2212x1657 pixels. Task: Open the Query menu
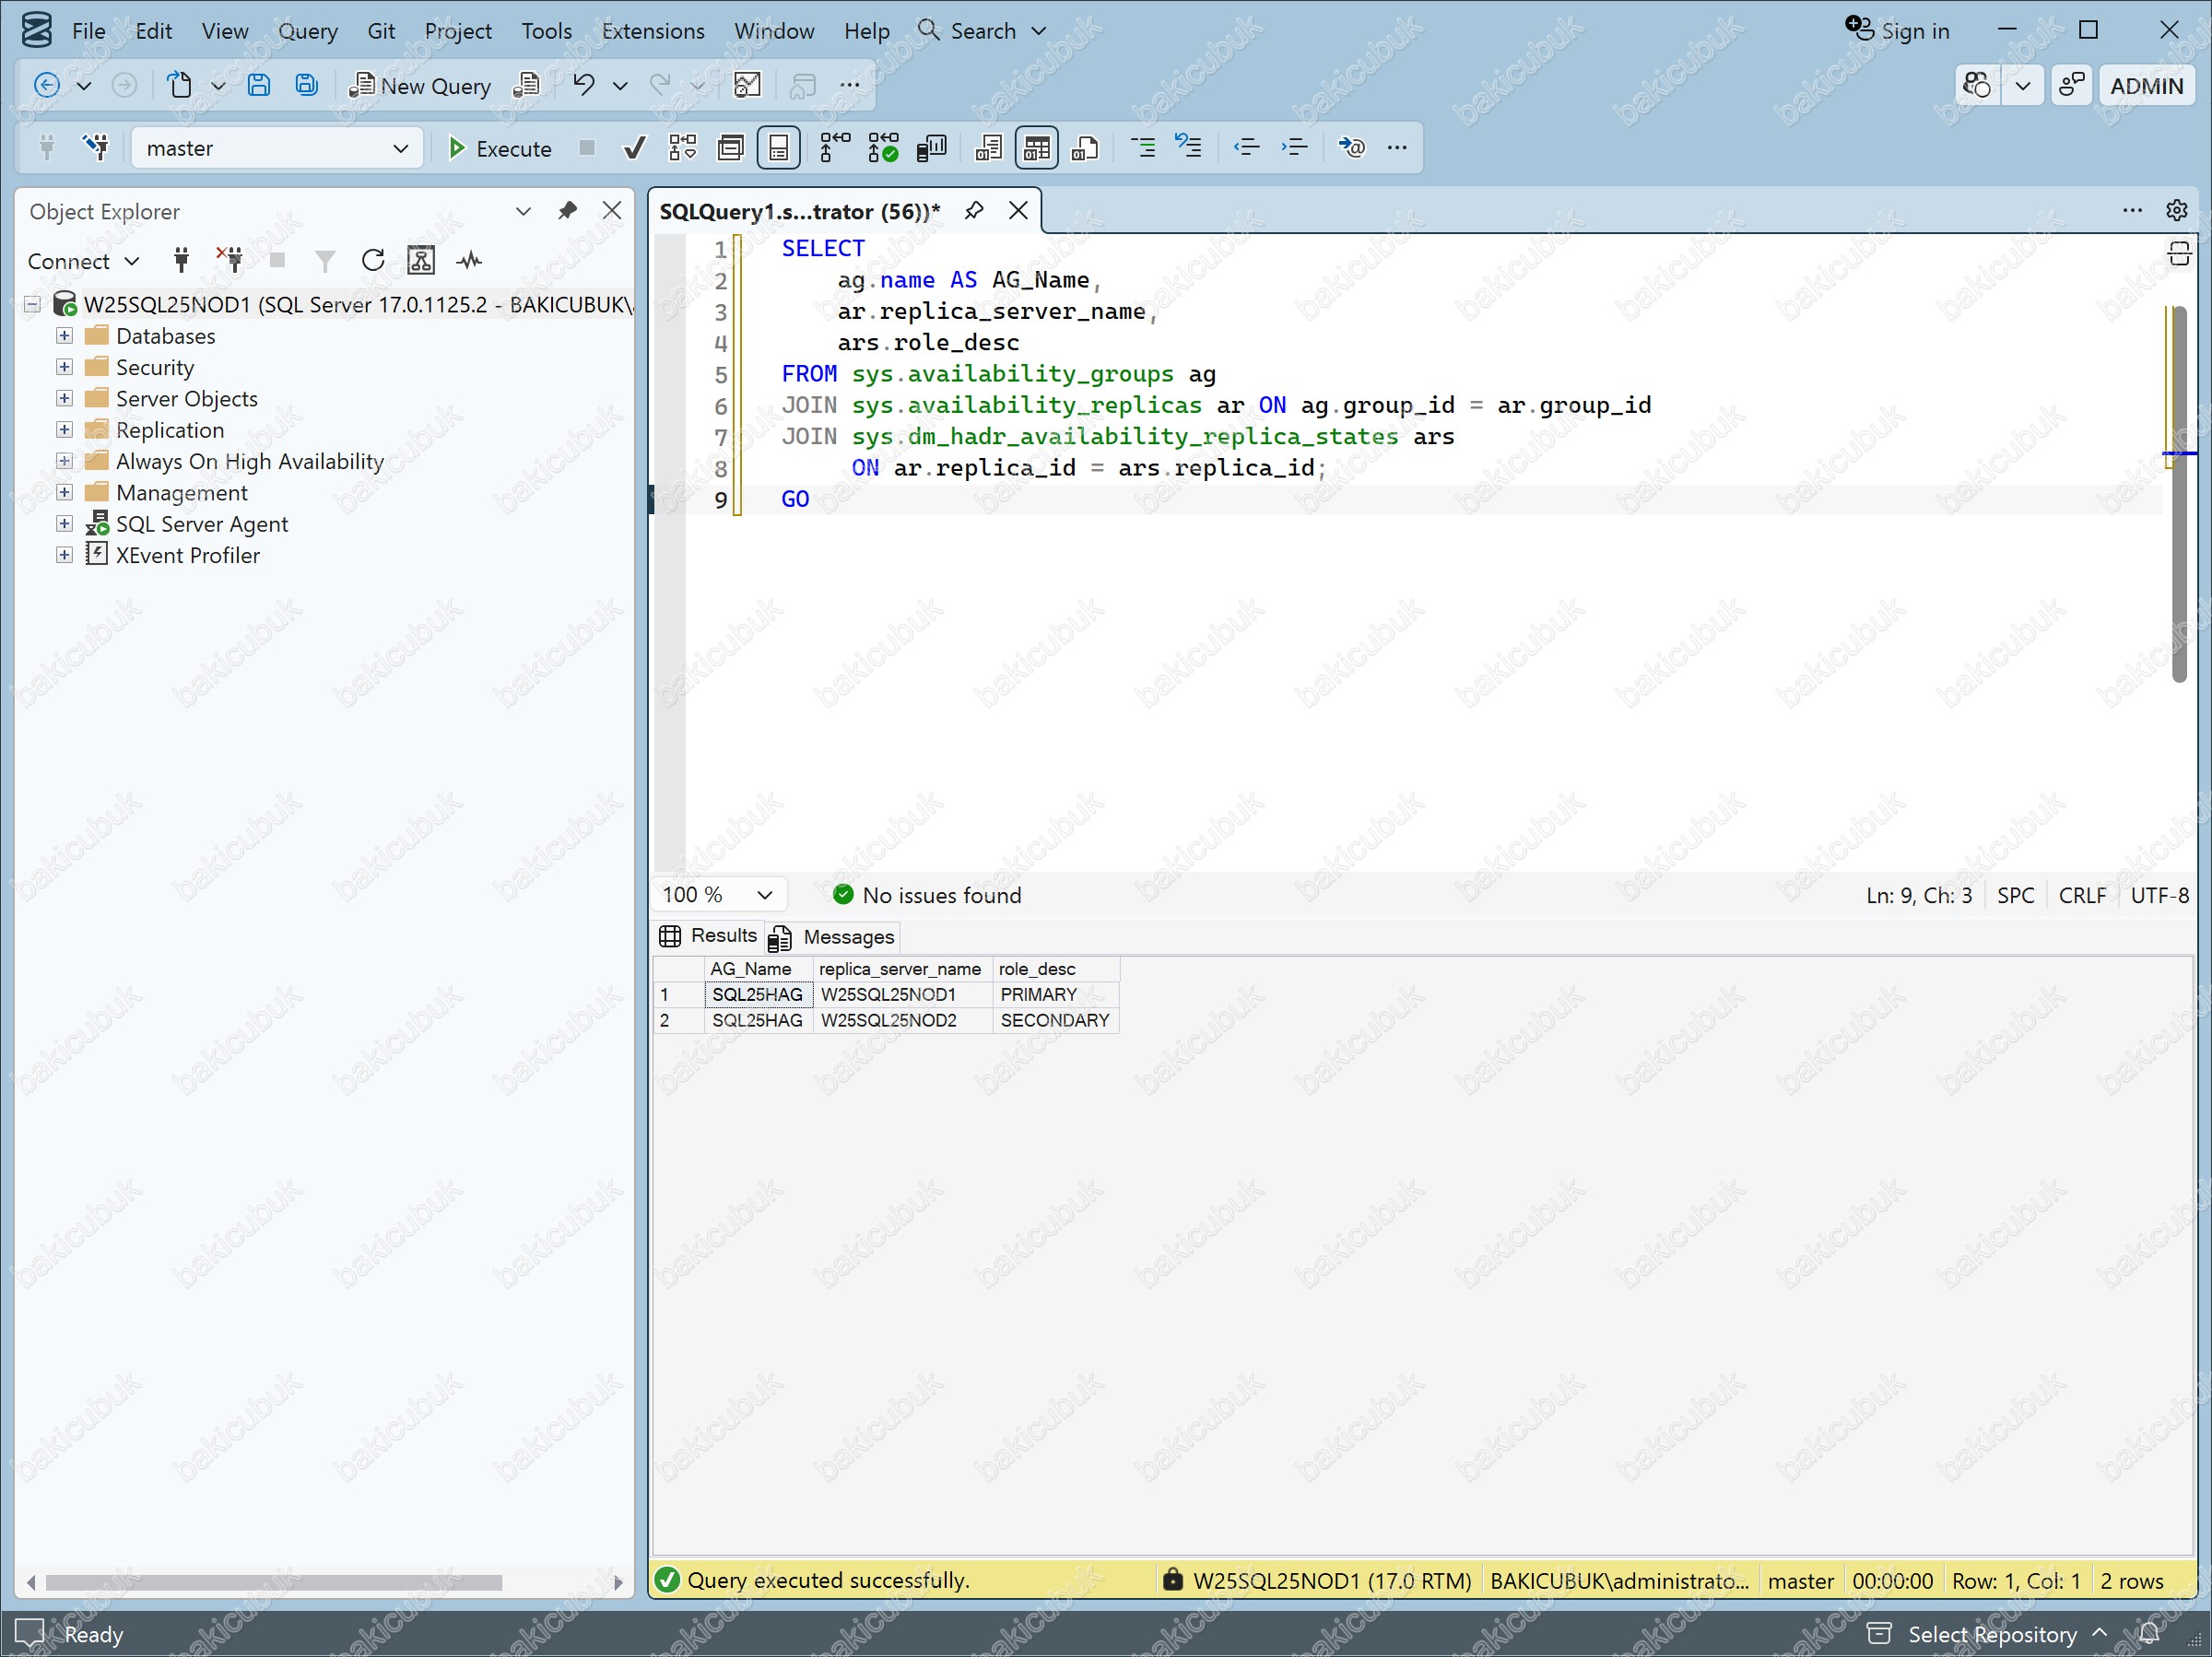307,31
